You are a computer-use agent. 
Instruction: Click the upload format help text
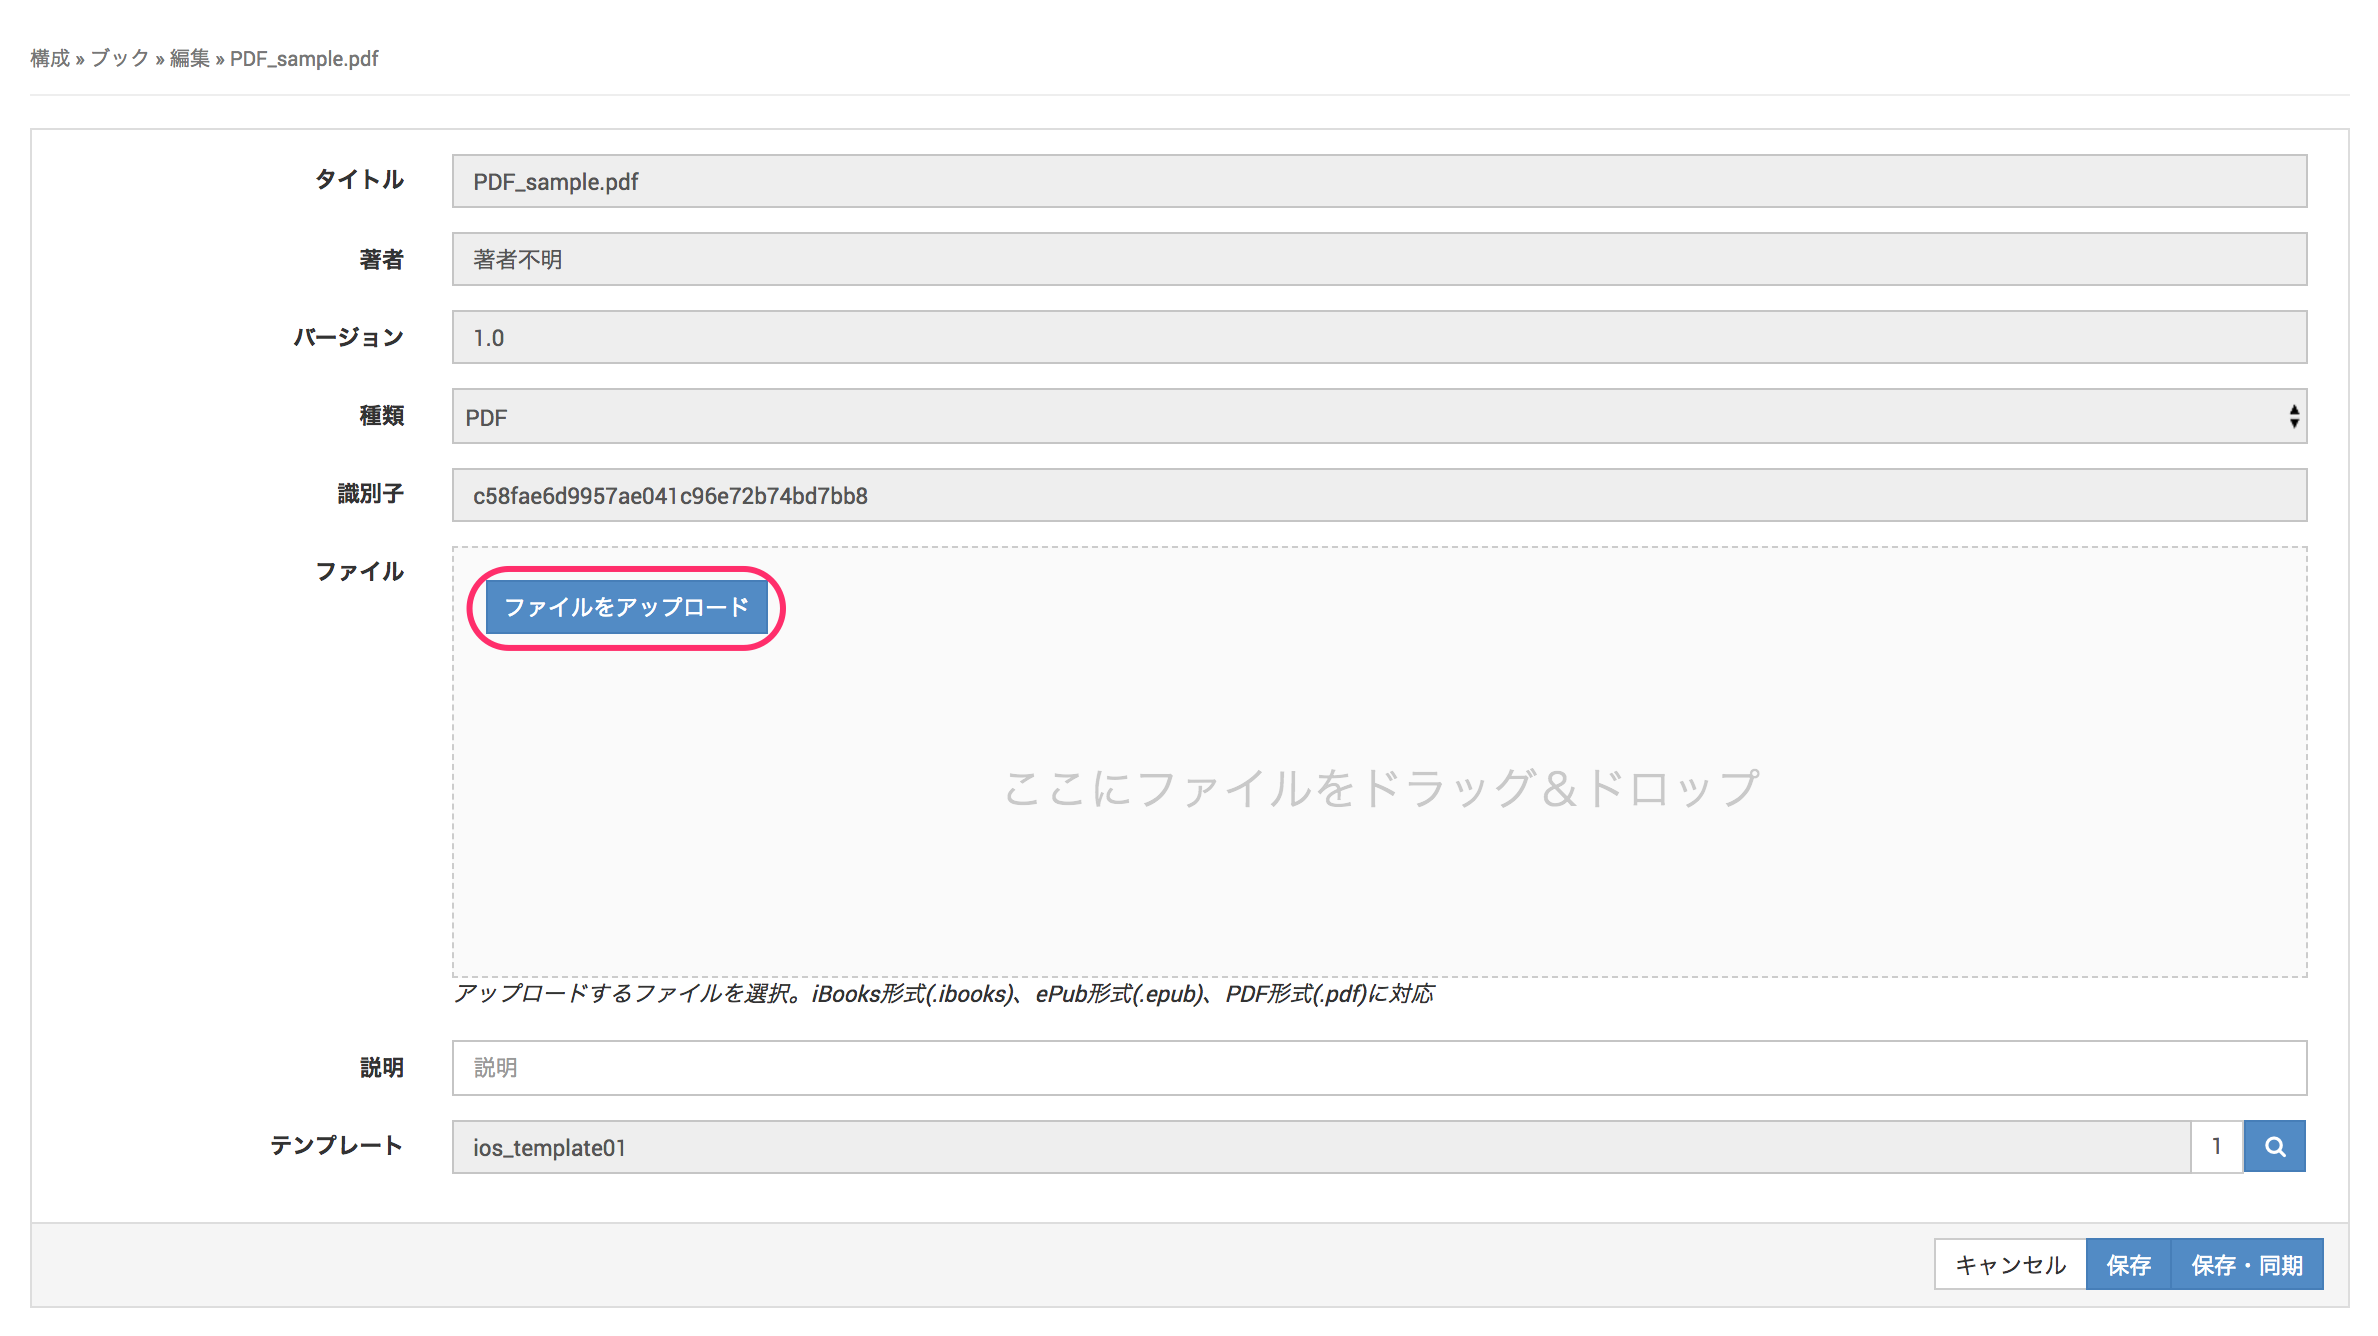point(943,994)
